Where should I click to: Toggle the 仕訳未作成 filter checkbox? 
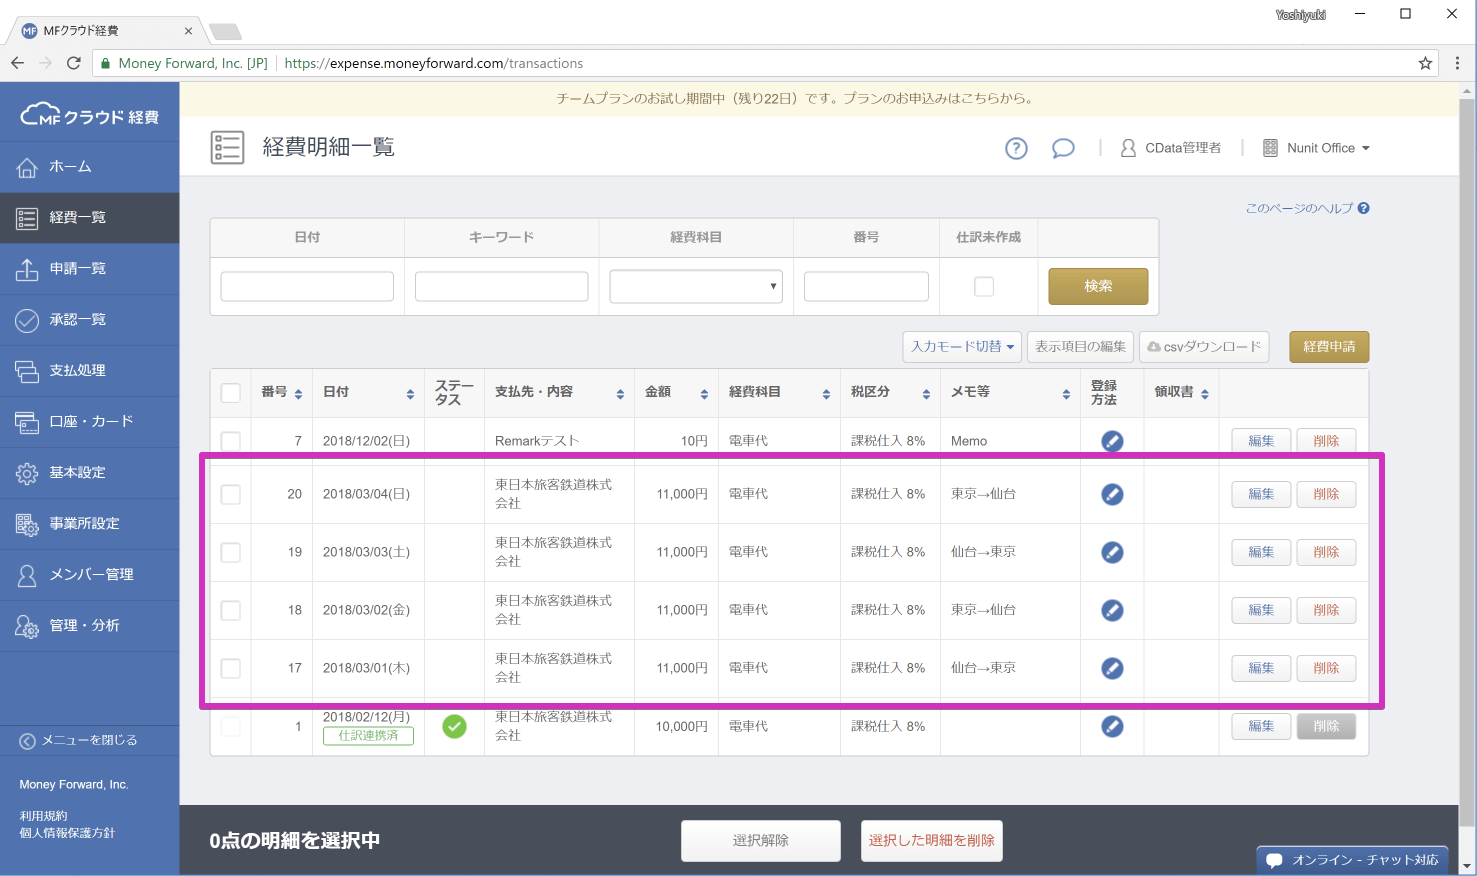(984, 286)
